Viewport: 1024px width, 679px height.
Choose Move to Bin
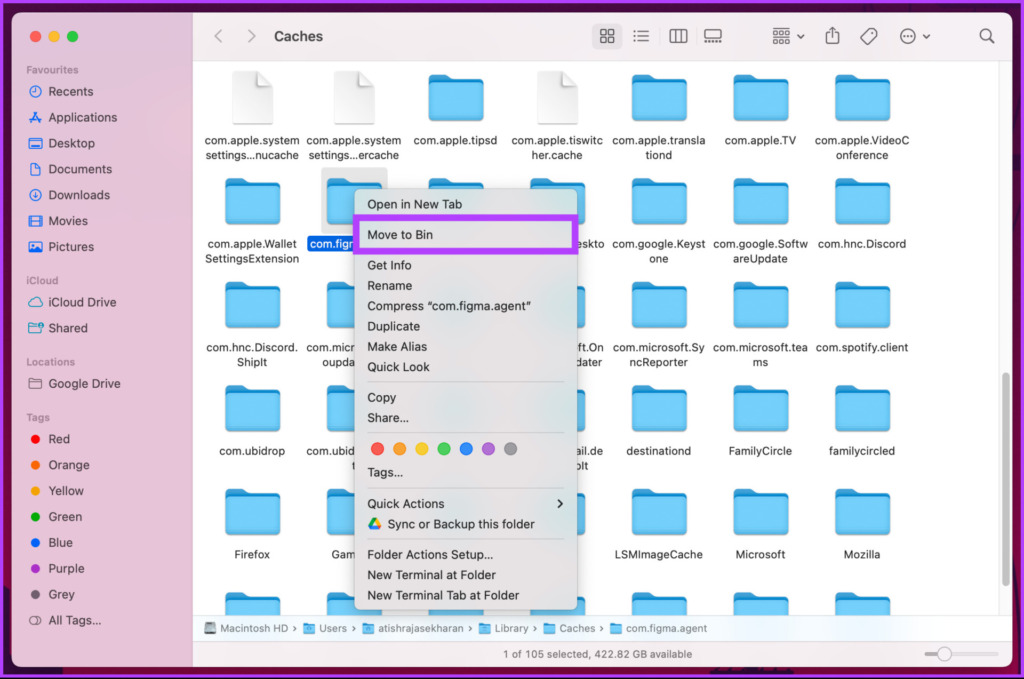click(465, 234)
